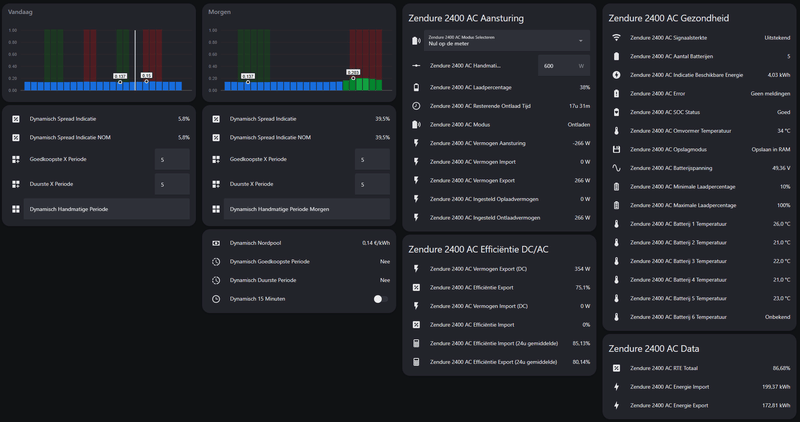Image resolution: width=800 pixels, height=422 pixels.
Task: Click the 17u 31m remaining discharge value
Action: point(580,106)
